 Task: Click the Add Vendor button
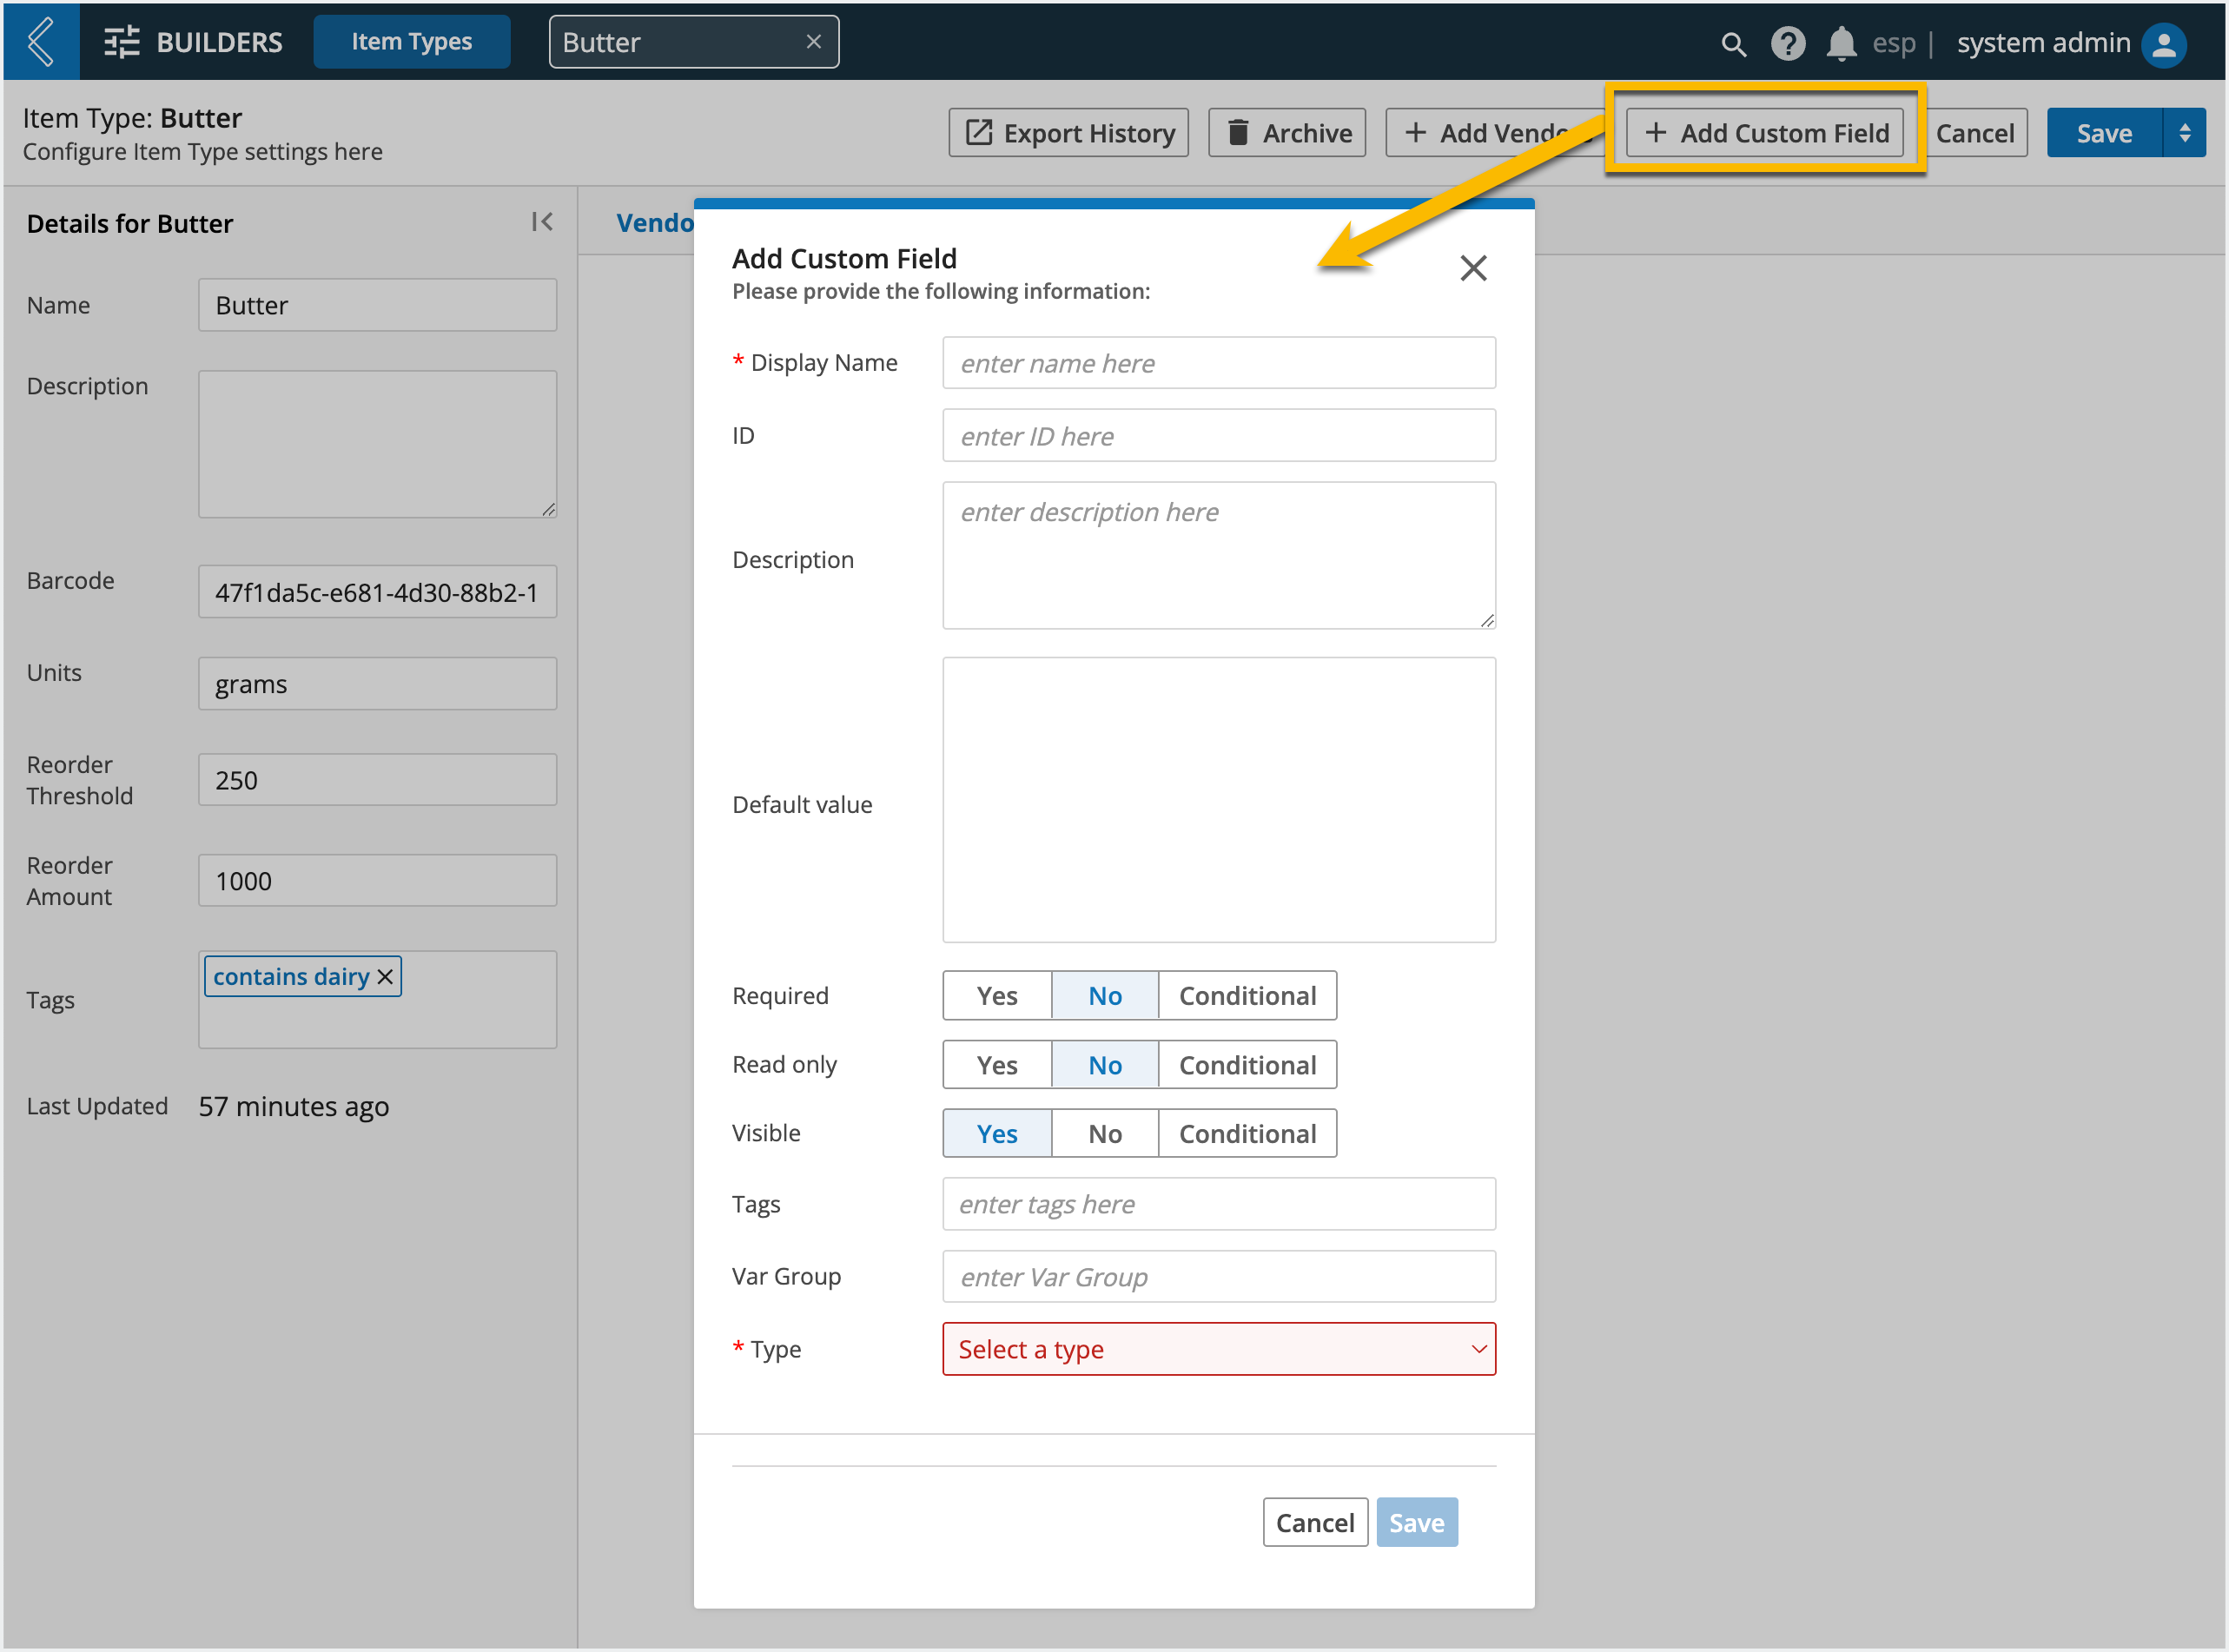pos(1494,133)
